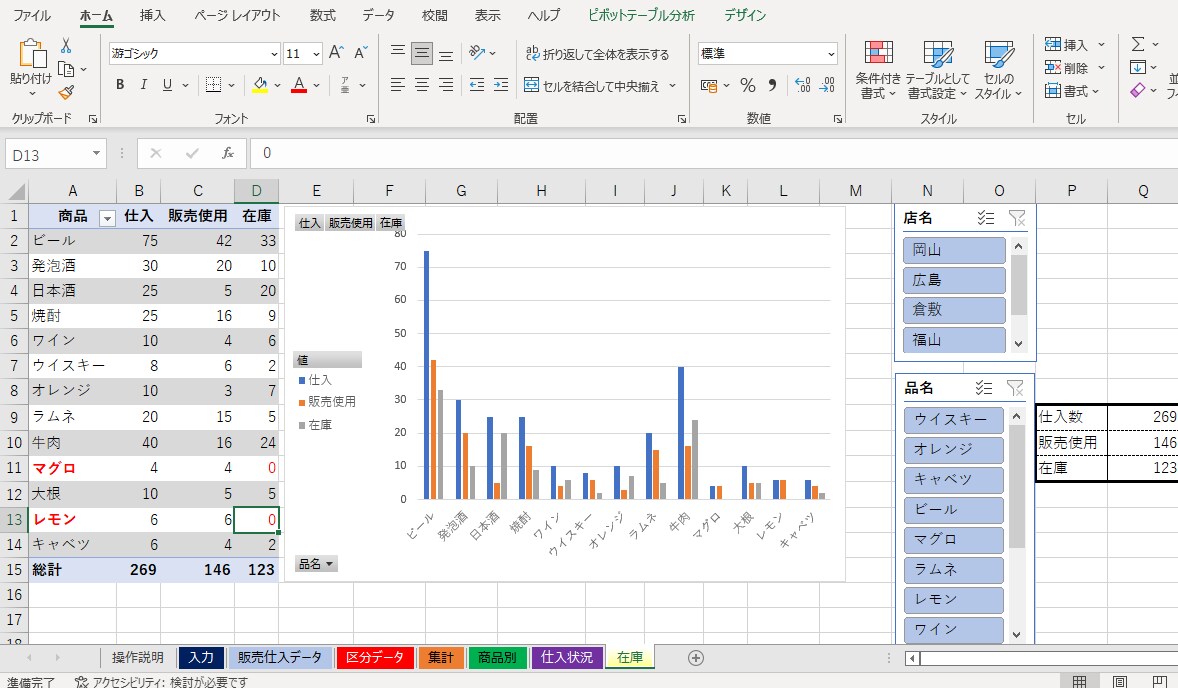Click セルを結合して中央揃え merge button
The height and width of the screenshot is (688, 1178).
[x=591, y=86]
